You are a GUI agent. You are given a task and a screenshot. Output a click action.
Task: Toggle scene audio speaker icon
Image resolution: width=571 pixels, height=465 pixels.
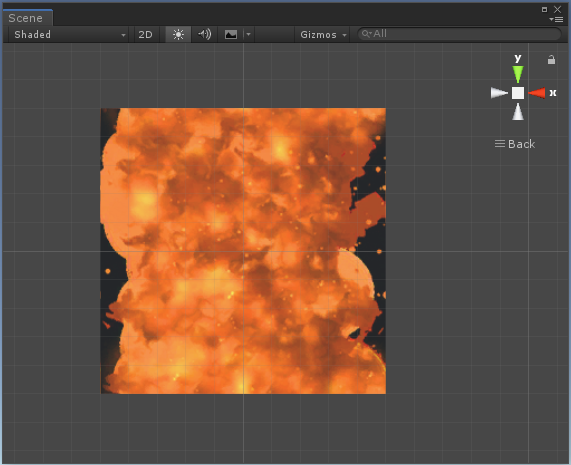click(204, 35)
